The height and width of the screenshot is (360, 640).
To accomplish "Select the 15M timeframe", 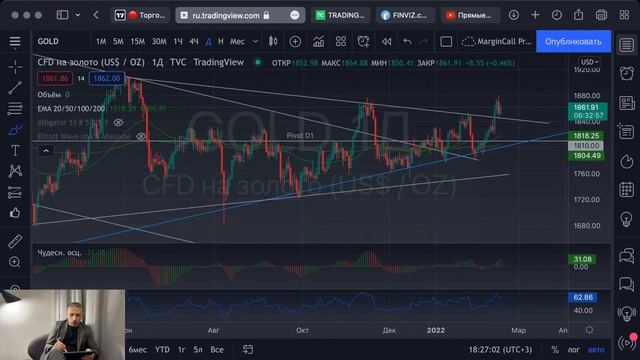I will tap(138, 41).
